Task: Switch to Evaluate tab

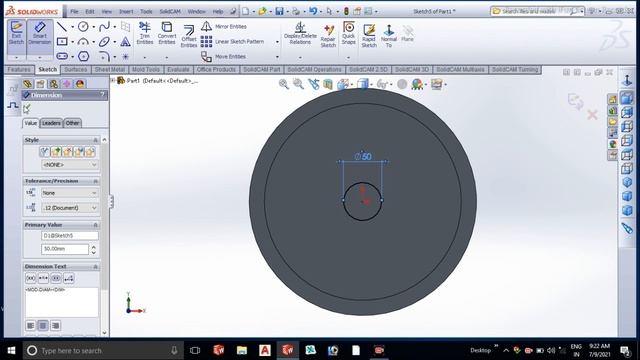Action: [178, 70]
